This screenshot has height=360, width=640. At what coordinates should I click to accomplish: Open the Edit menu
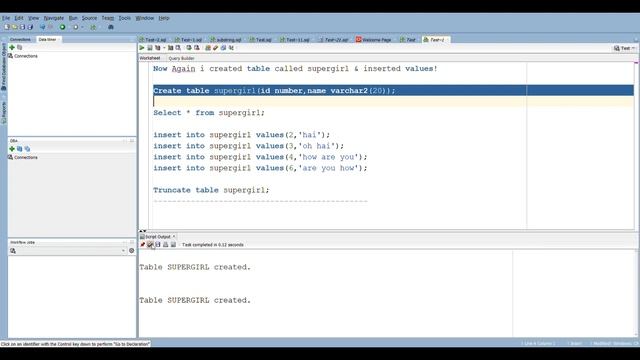19,18
